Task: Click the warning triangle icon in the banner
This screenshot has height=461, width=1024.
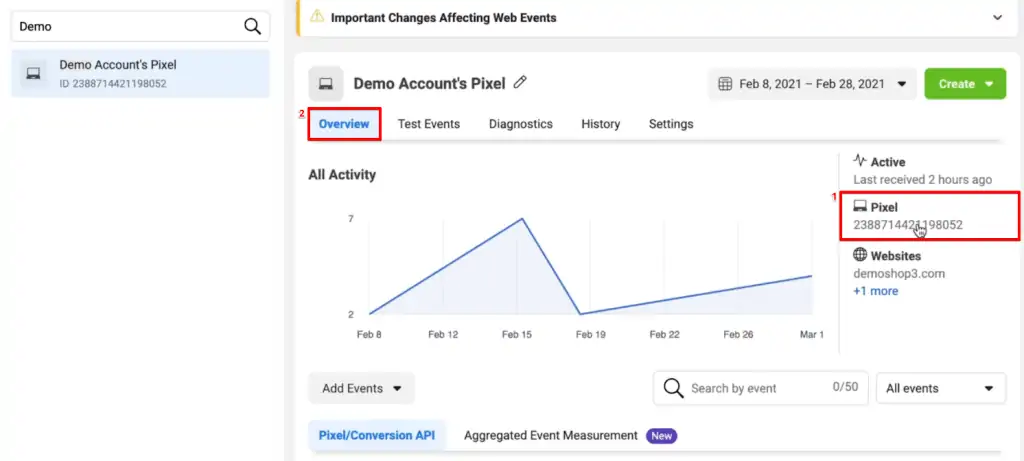Action: point(317,17)
